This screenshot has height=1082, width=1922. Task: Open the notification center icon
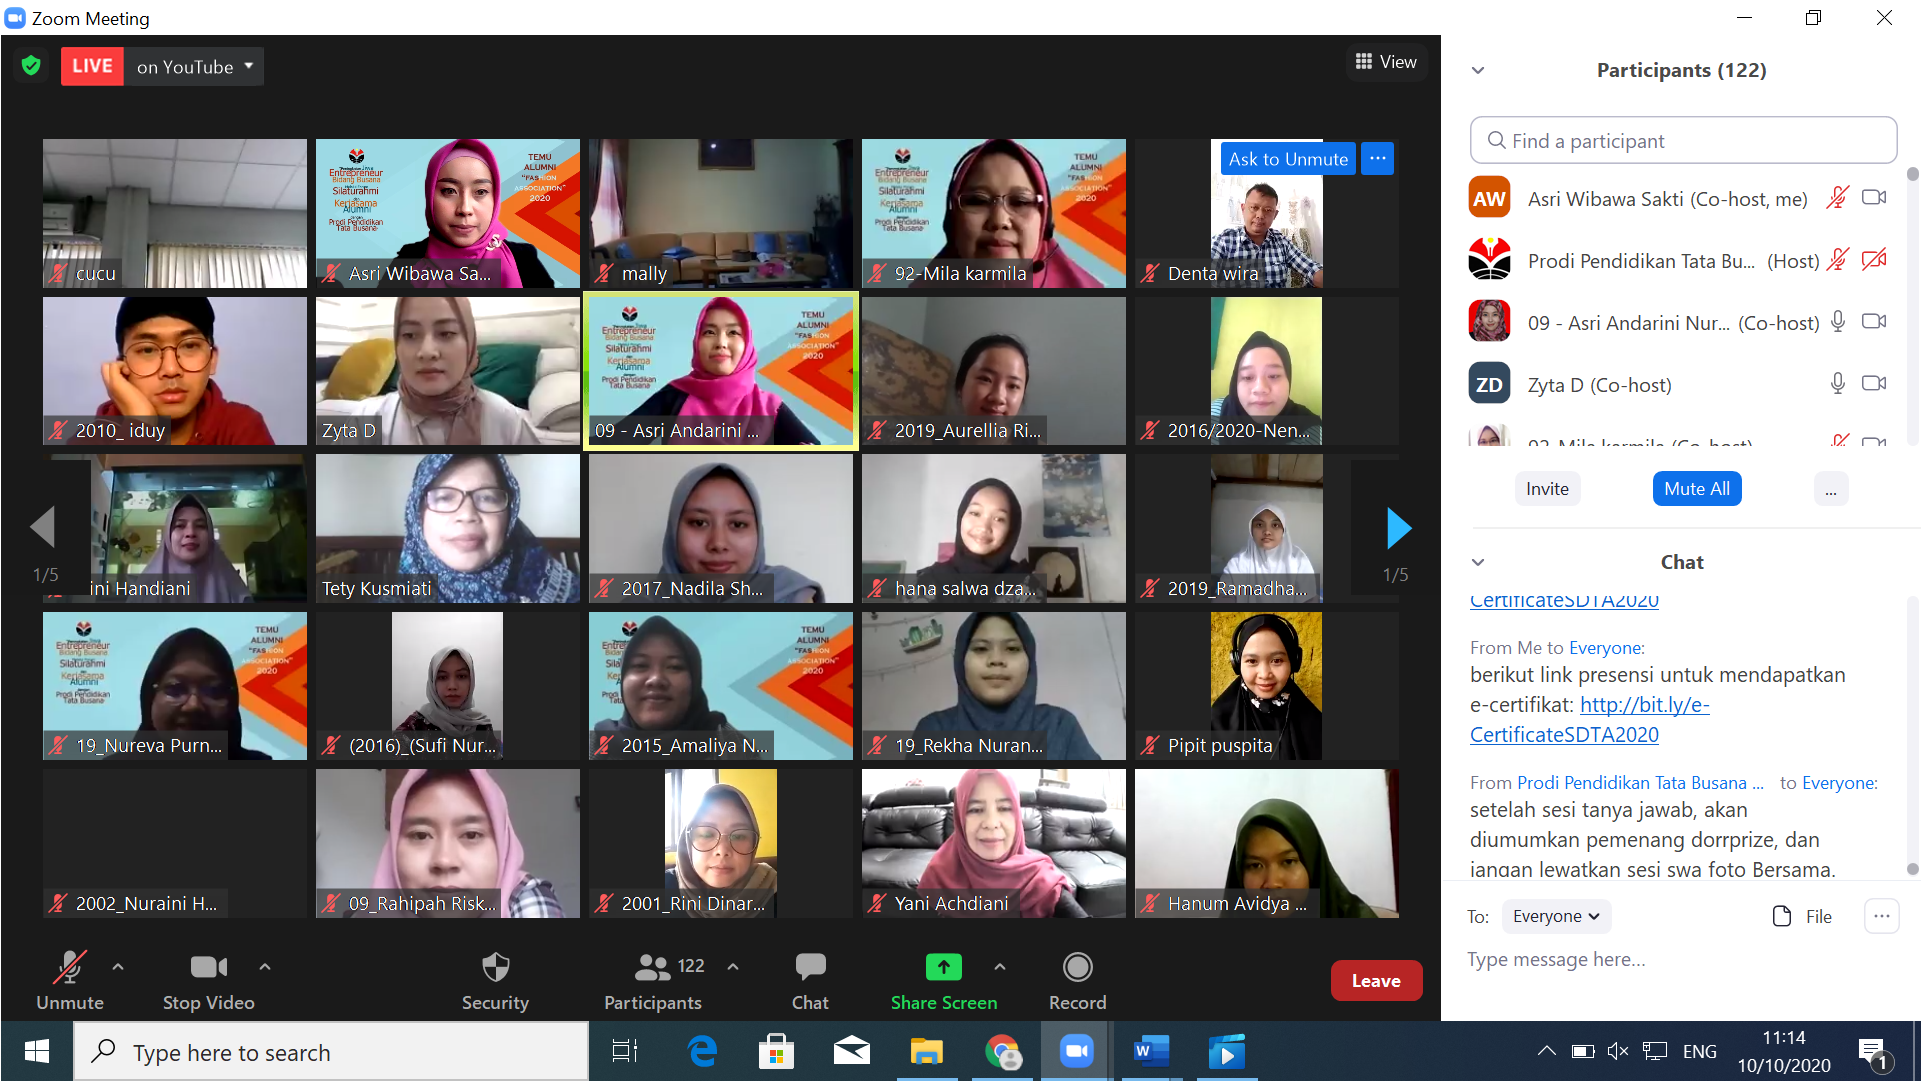[1873, 1052]
